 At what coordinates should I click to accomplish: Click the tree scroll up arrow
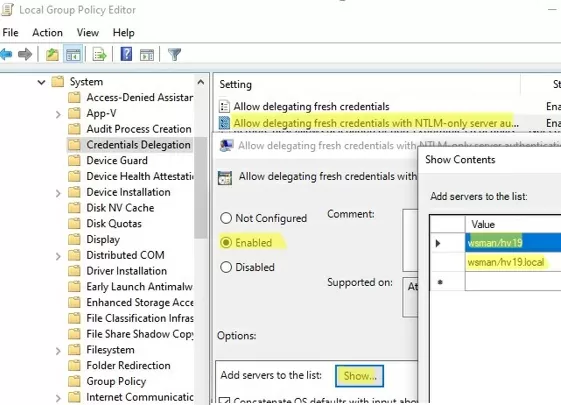(201, 82)
